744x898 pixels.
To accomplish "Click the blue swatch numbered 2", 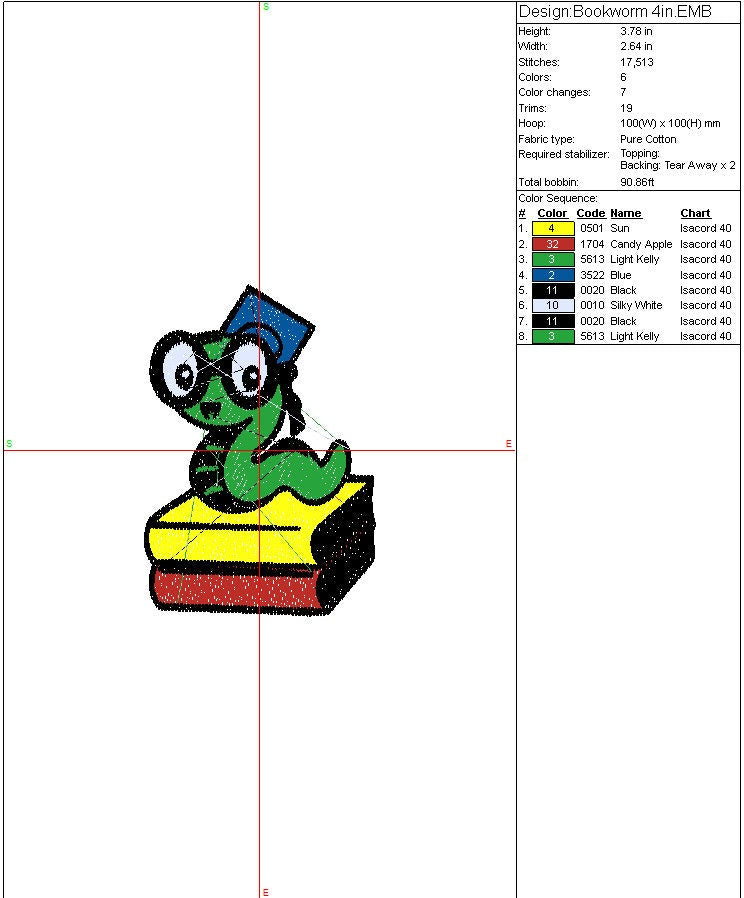I will [x=552, y=275].
